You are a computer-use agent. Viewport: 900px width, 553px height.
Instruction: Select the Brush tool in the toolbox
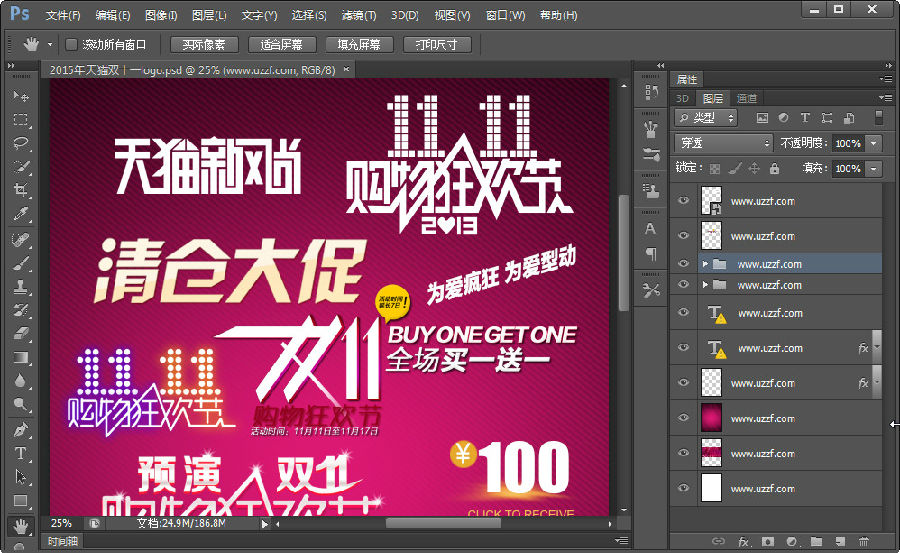coord(21,263)
